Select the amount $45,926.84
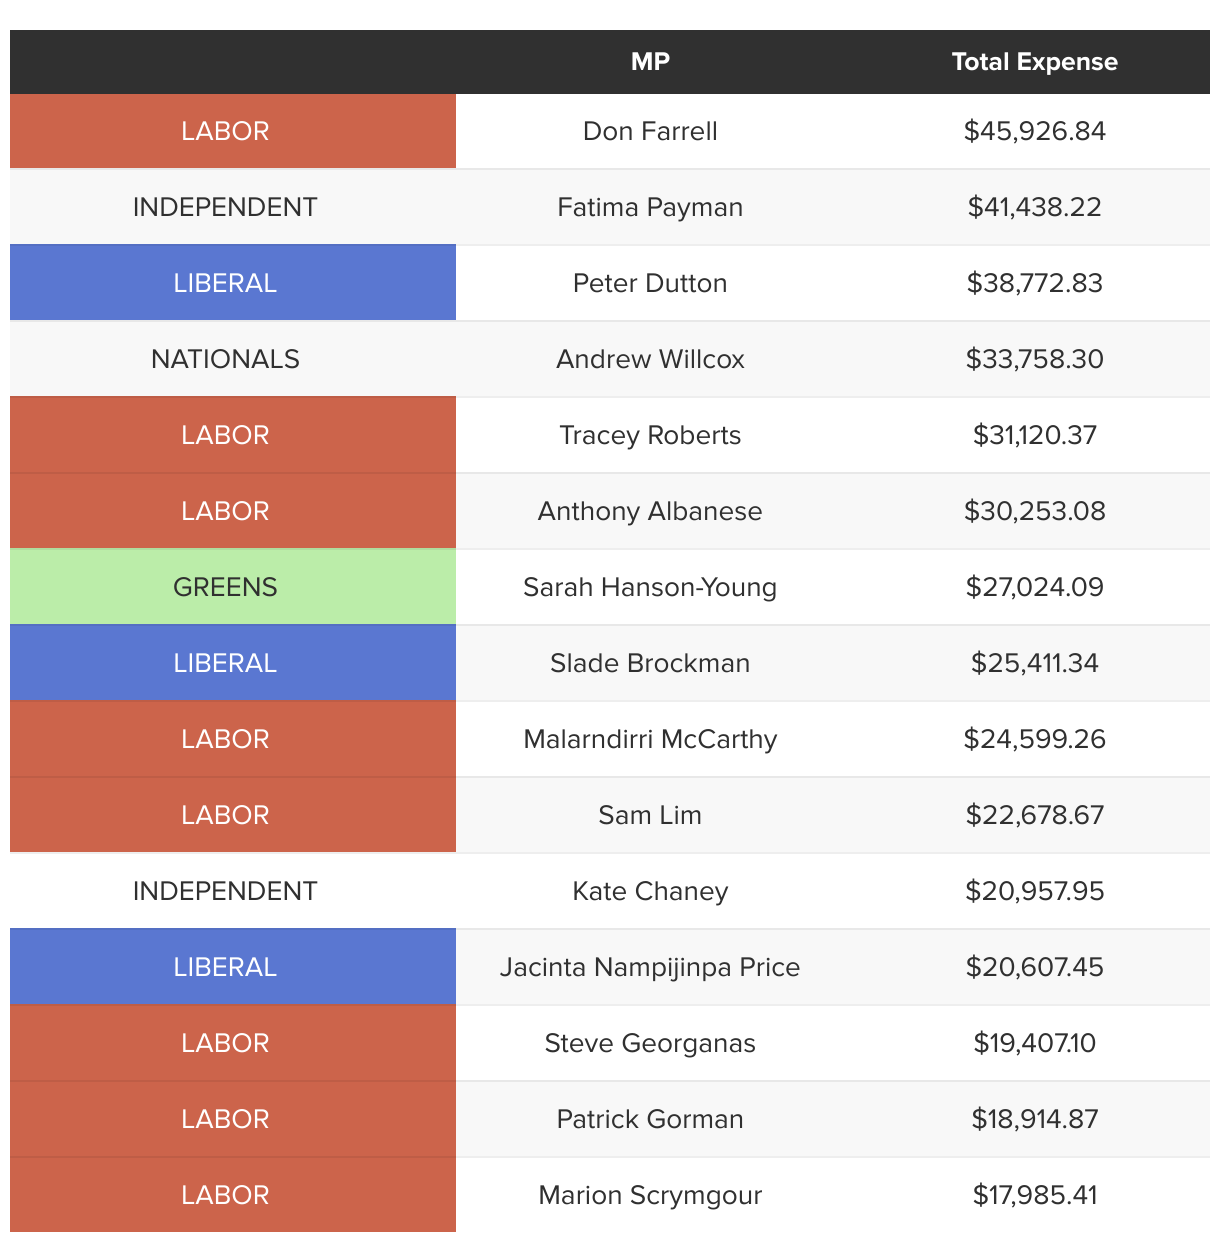Viewport: 1220px width, 1242px height. 1034,131
